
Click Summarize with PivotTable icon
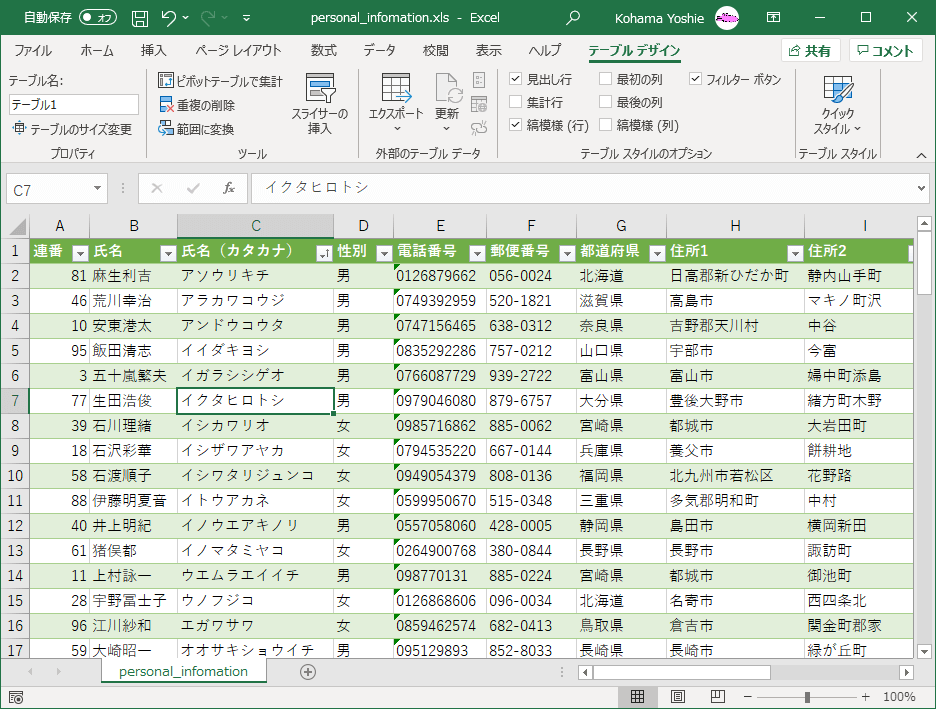pos(167,81)
